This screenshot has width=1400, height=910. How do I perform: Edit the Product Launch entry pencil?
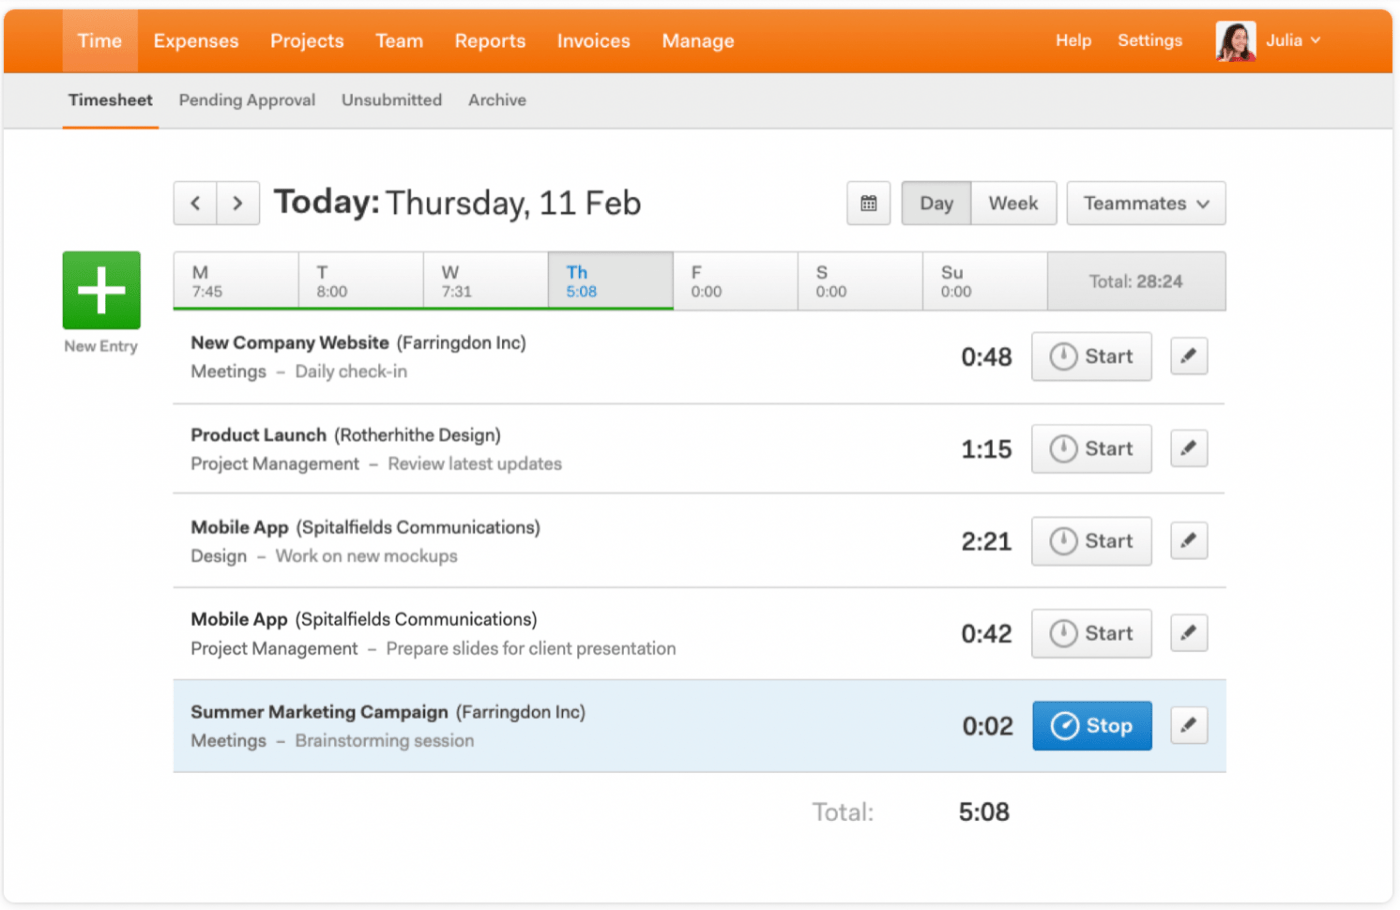pyautogui.click(x=1188, y=448)
